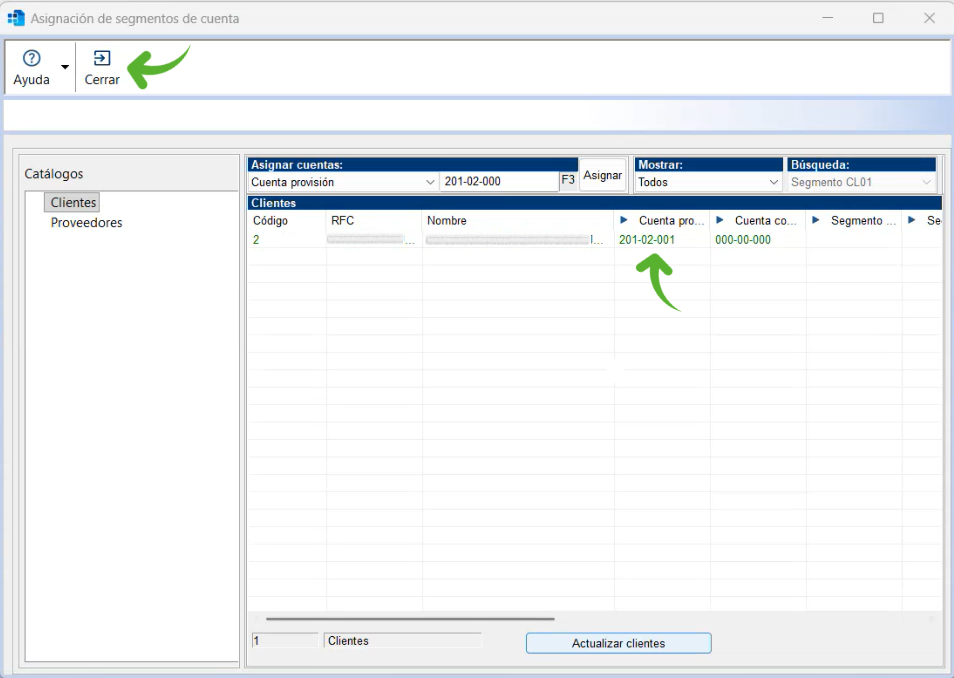Open the Búsqueda Segmento CL01 dropdown
This screenshot has width=954, height=678.
[926, 182]
